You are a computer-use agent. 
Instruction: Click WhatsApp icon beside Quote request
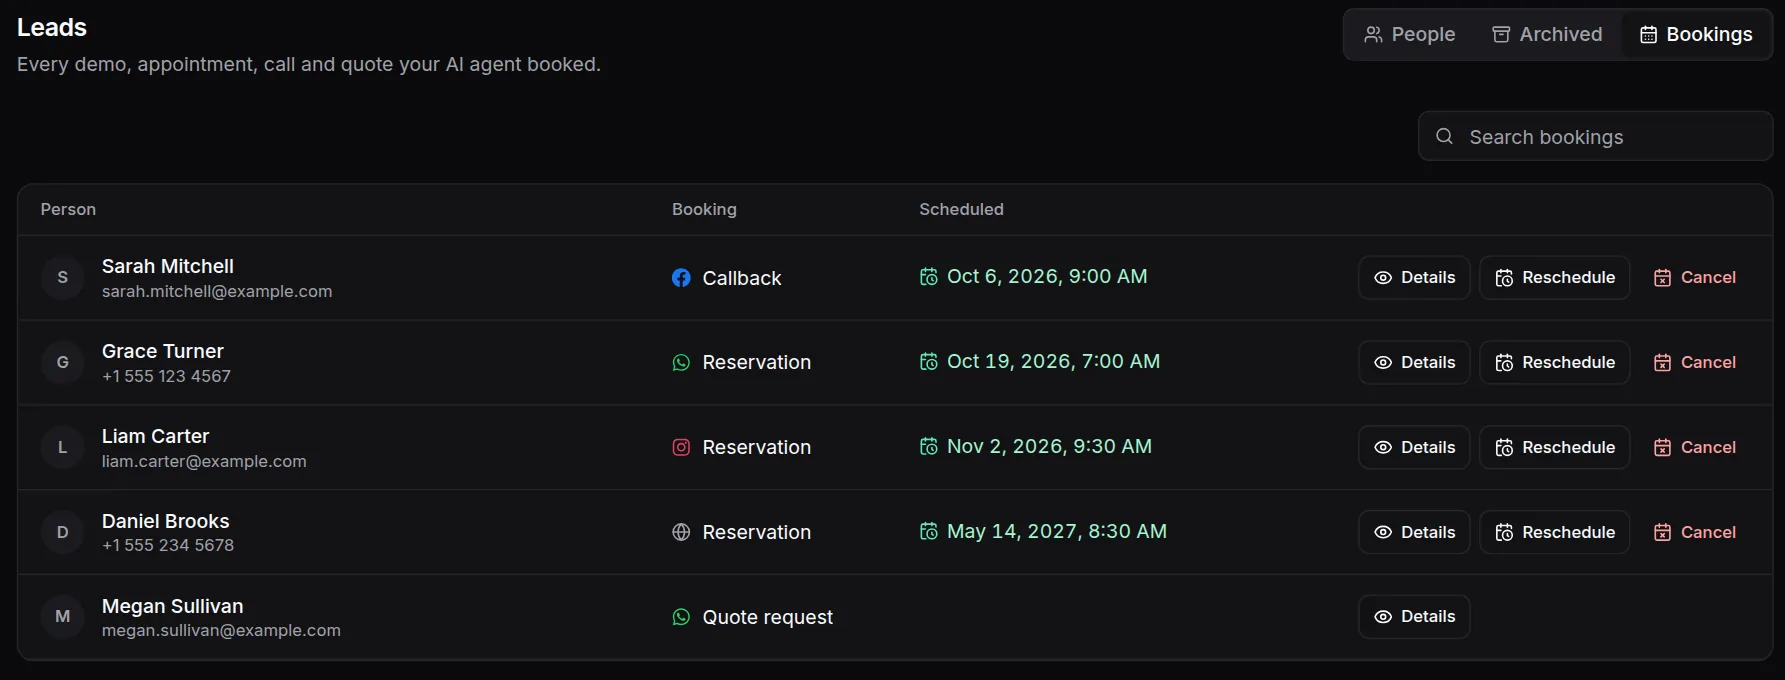pos(681,617)
